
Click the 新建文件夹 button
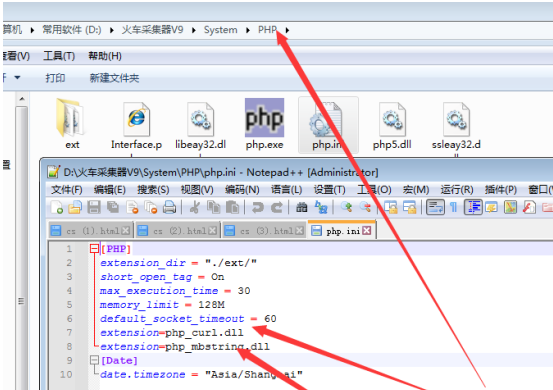pos(114,78)
